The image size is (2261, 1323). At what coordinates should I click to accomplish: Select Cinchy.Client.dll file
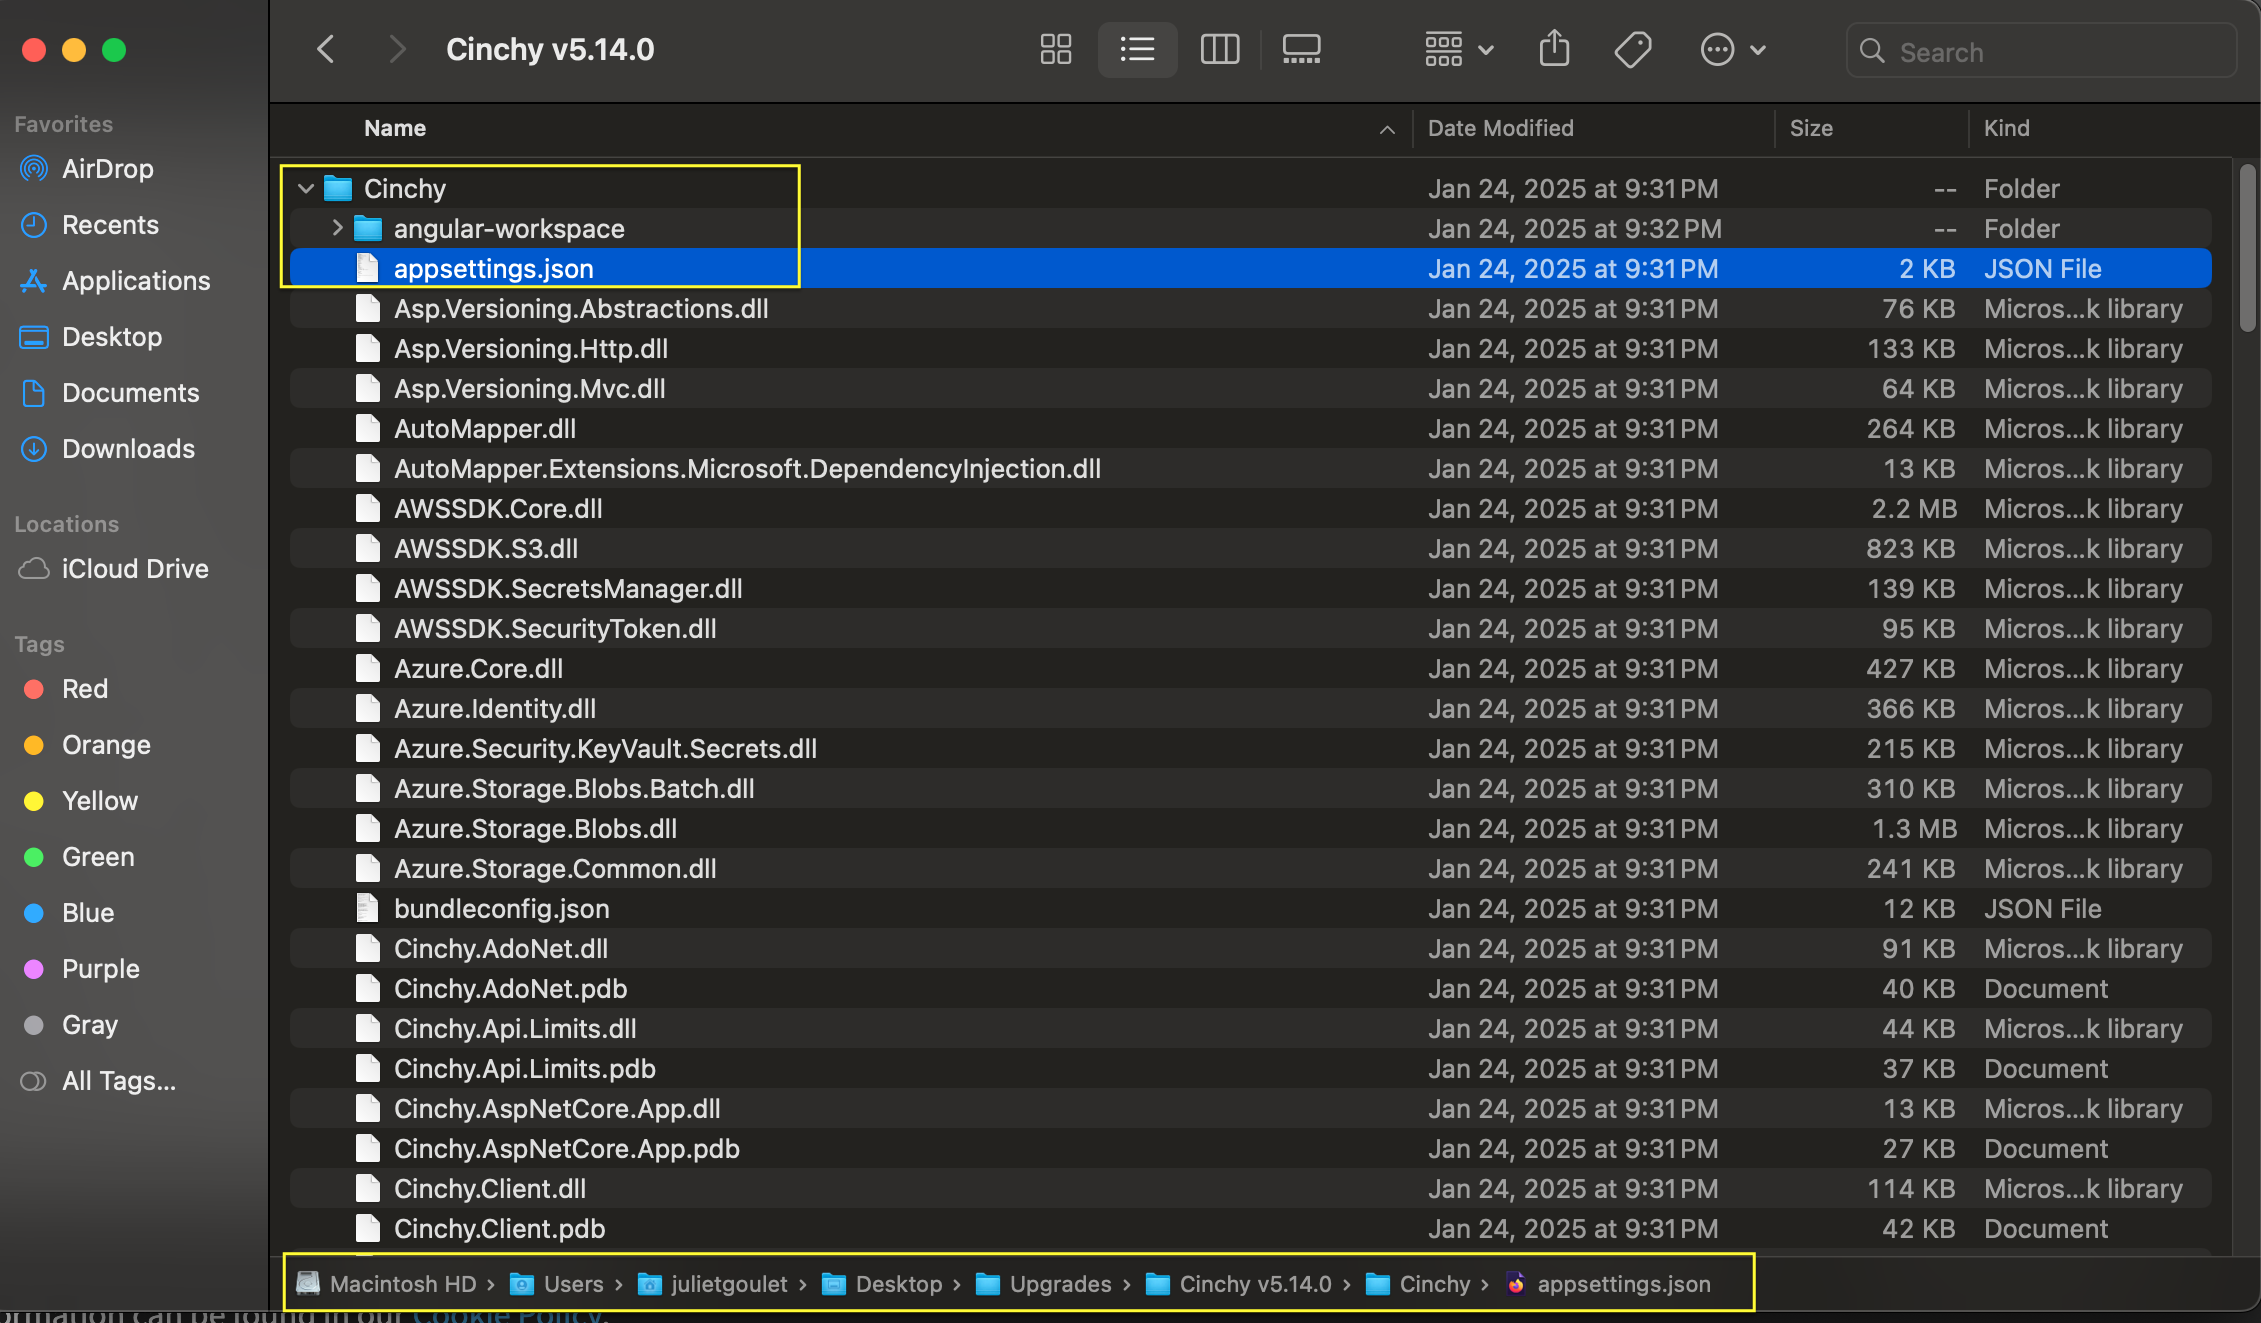(1250, 1188)
